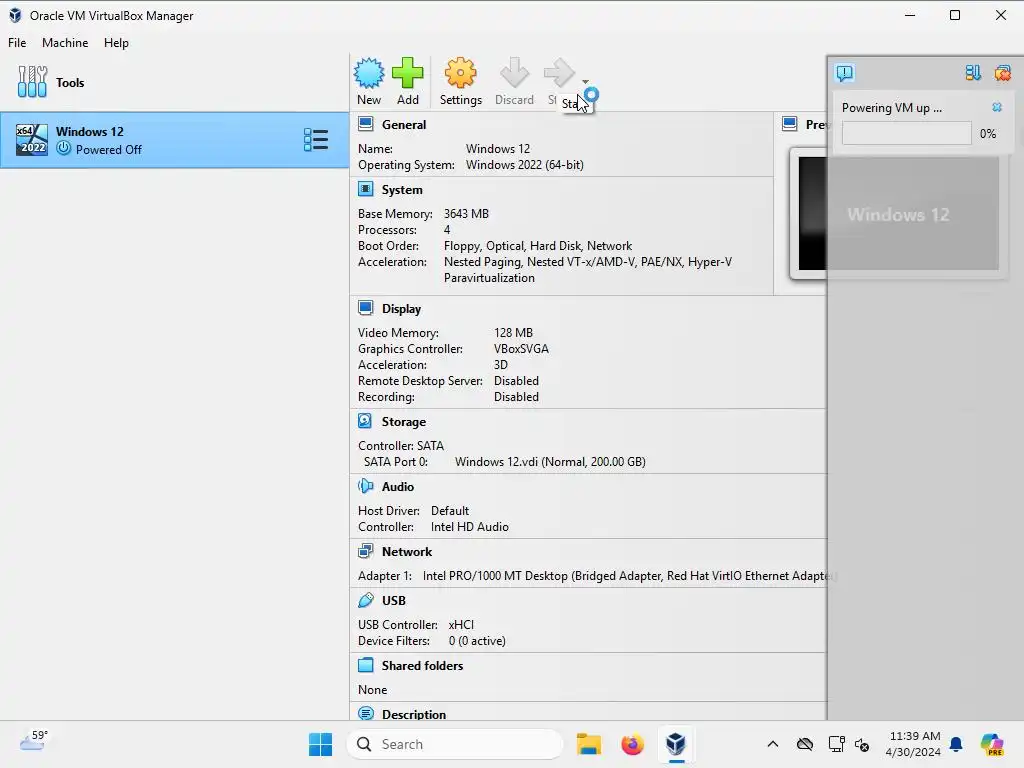1024x768 pixels.
Task: Click the taskbar Search box
Action: [455, 744]
